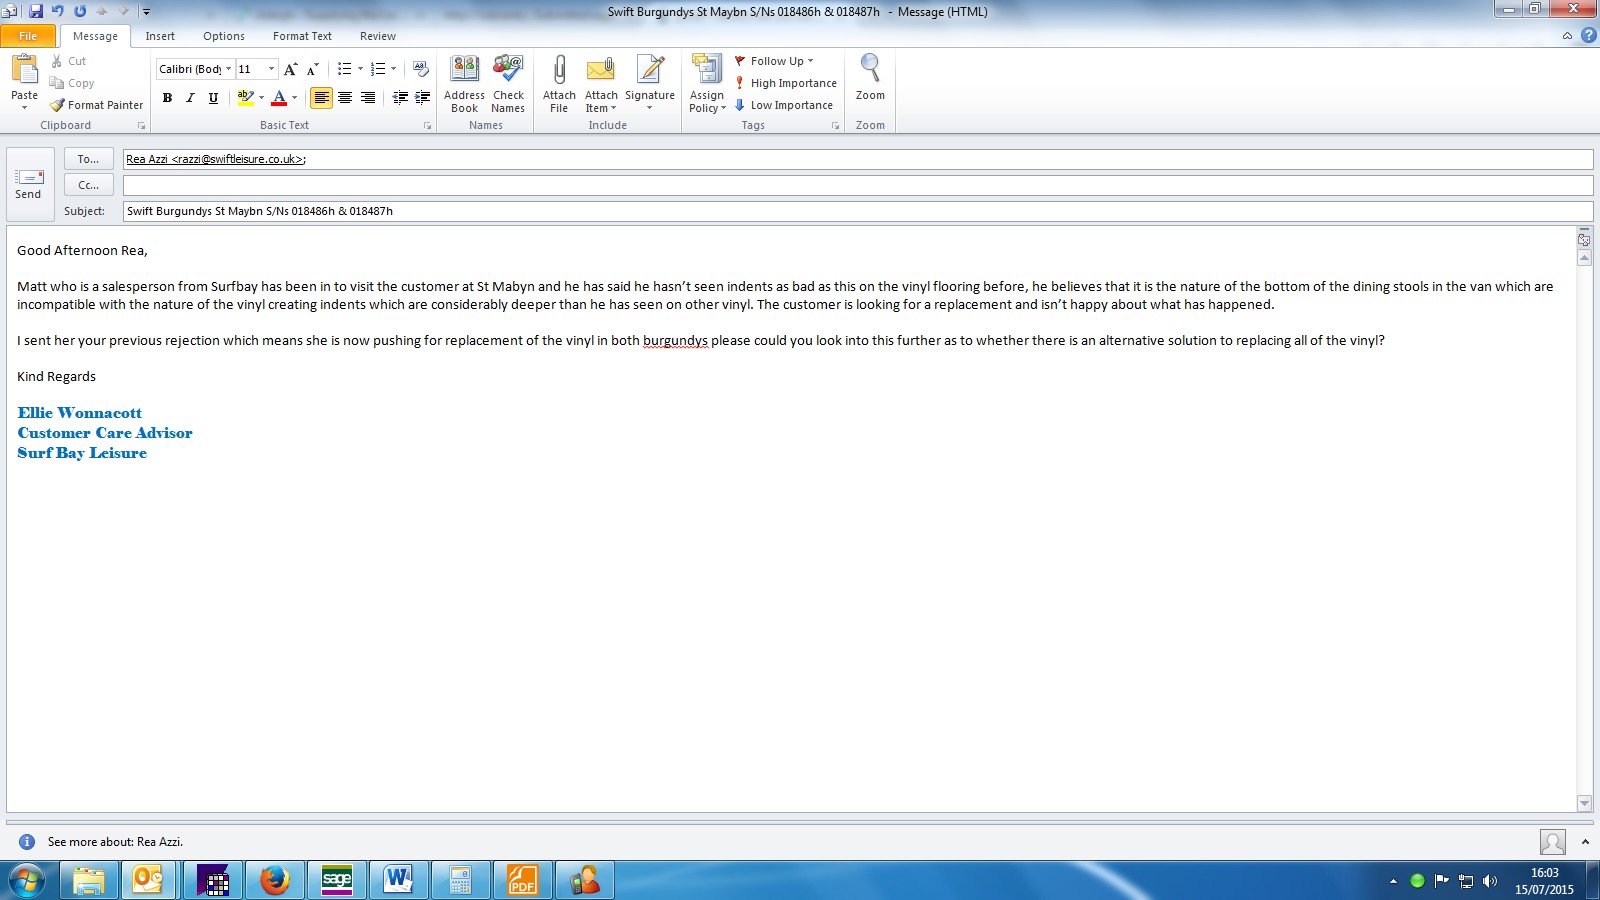The image size is (1600, 900).
Task: Expand the People Pane arrow
Action: point(1585,842)
